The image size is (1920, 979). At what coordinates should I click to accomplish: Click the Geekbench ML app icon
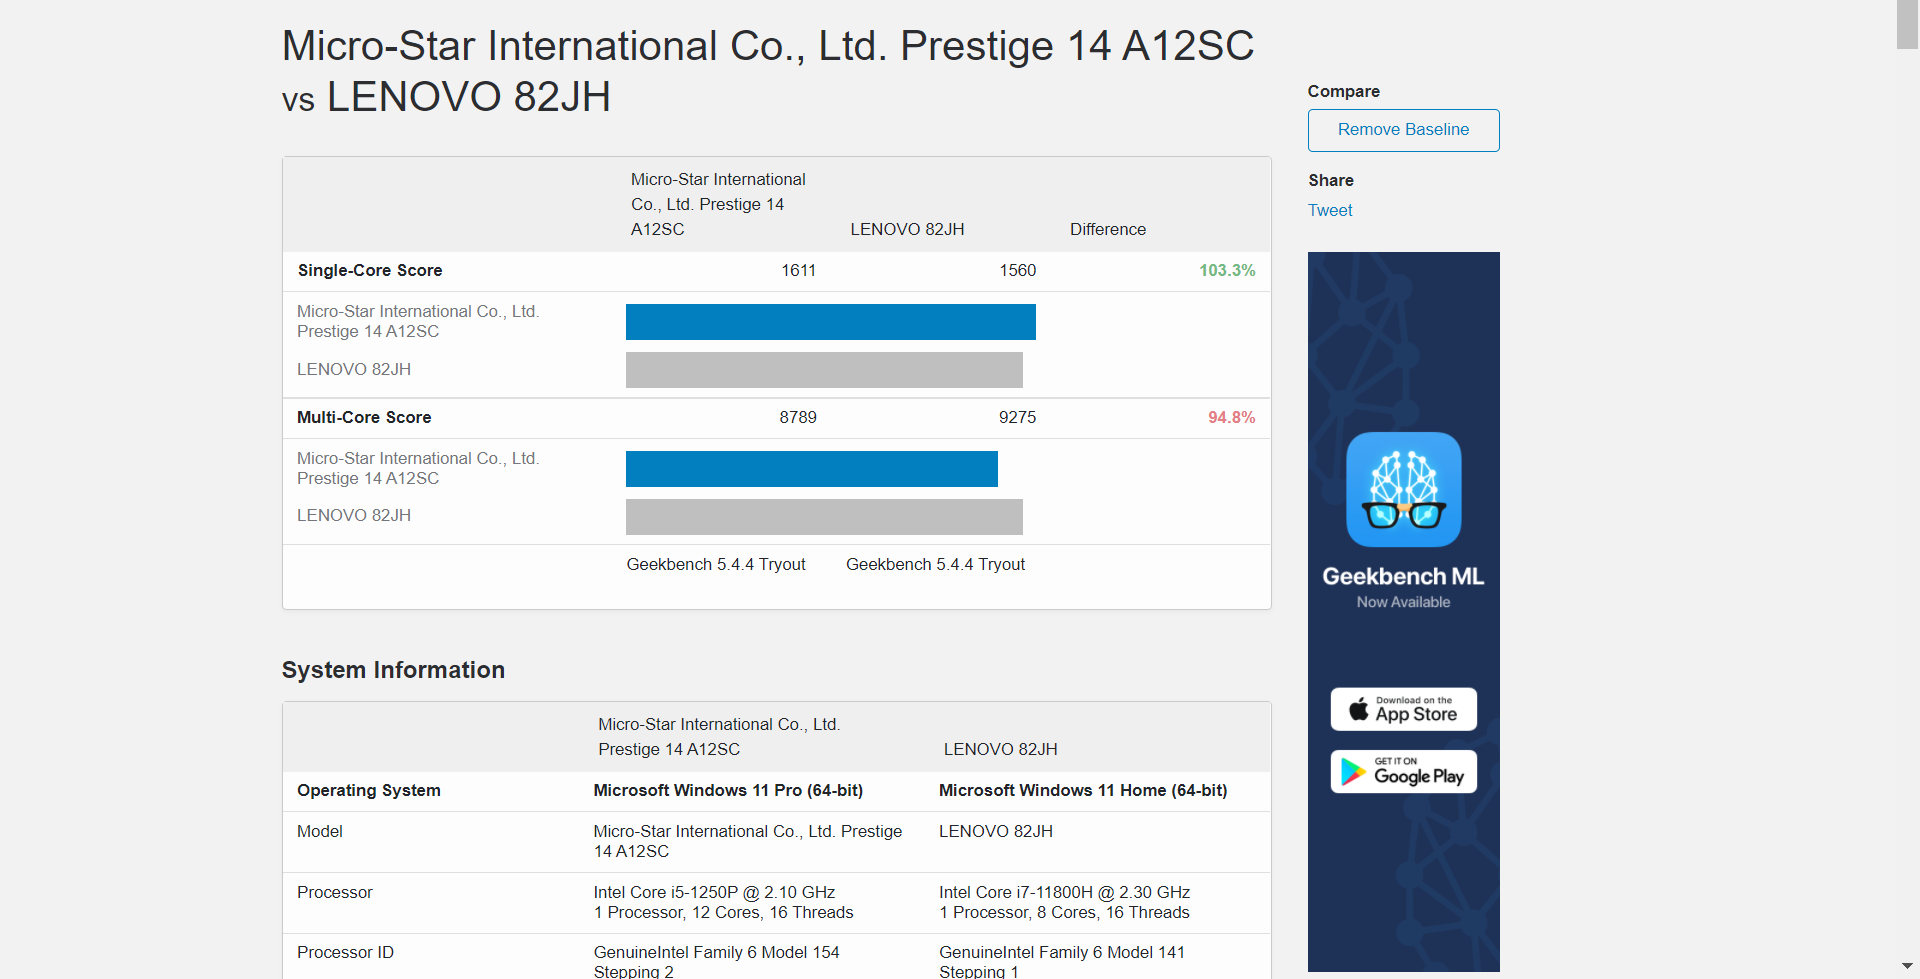[1403, 489]
